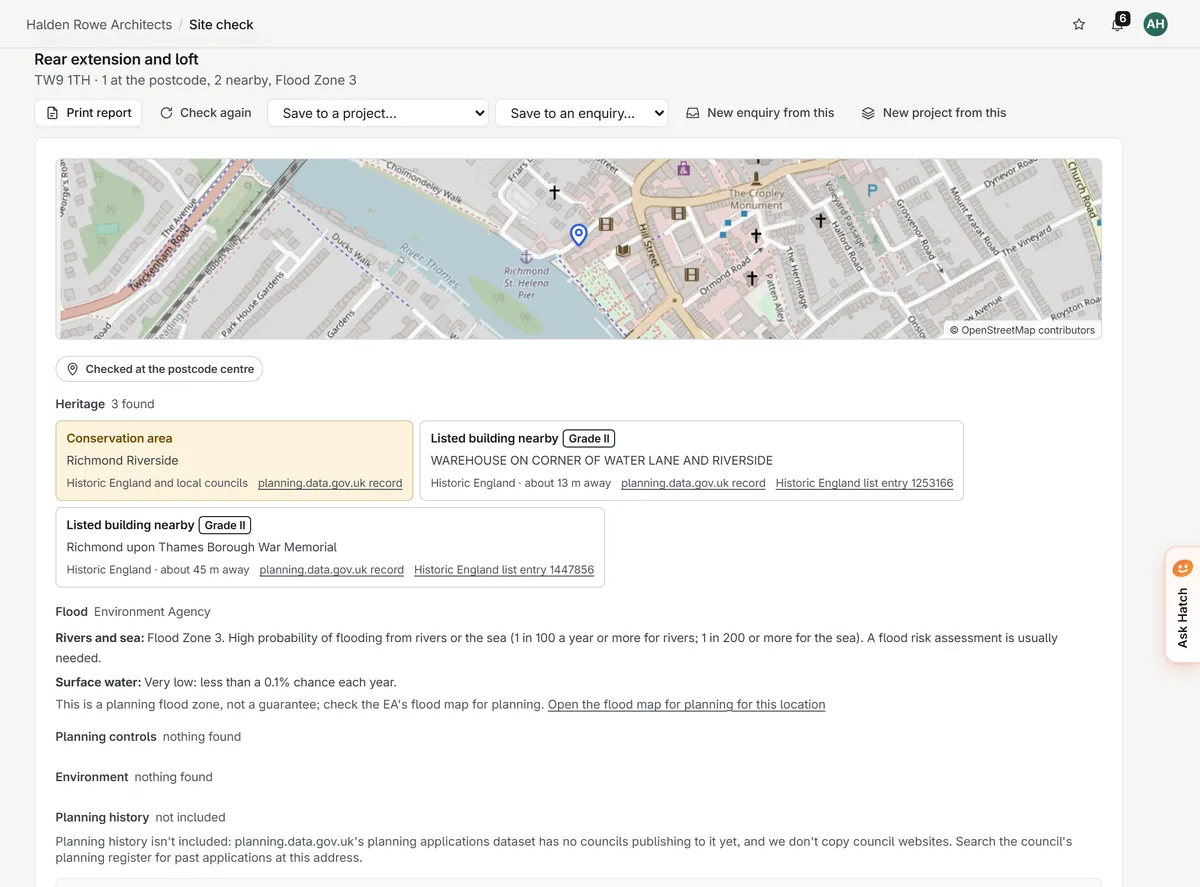The image size is (1200, 887).
Task: Click Richmond upon Thames Borough War Memorial text
Action: [x=201, y=547]
